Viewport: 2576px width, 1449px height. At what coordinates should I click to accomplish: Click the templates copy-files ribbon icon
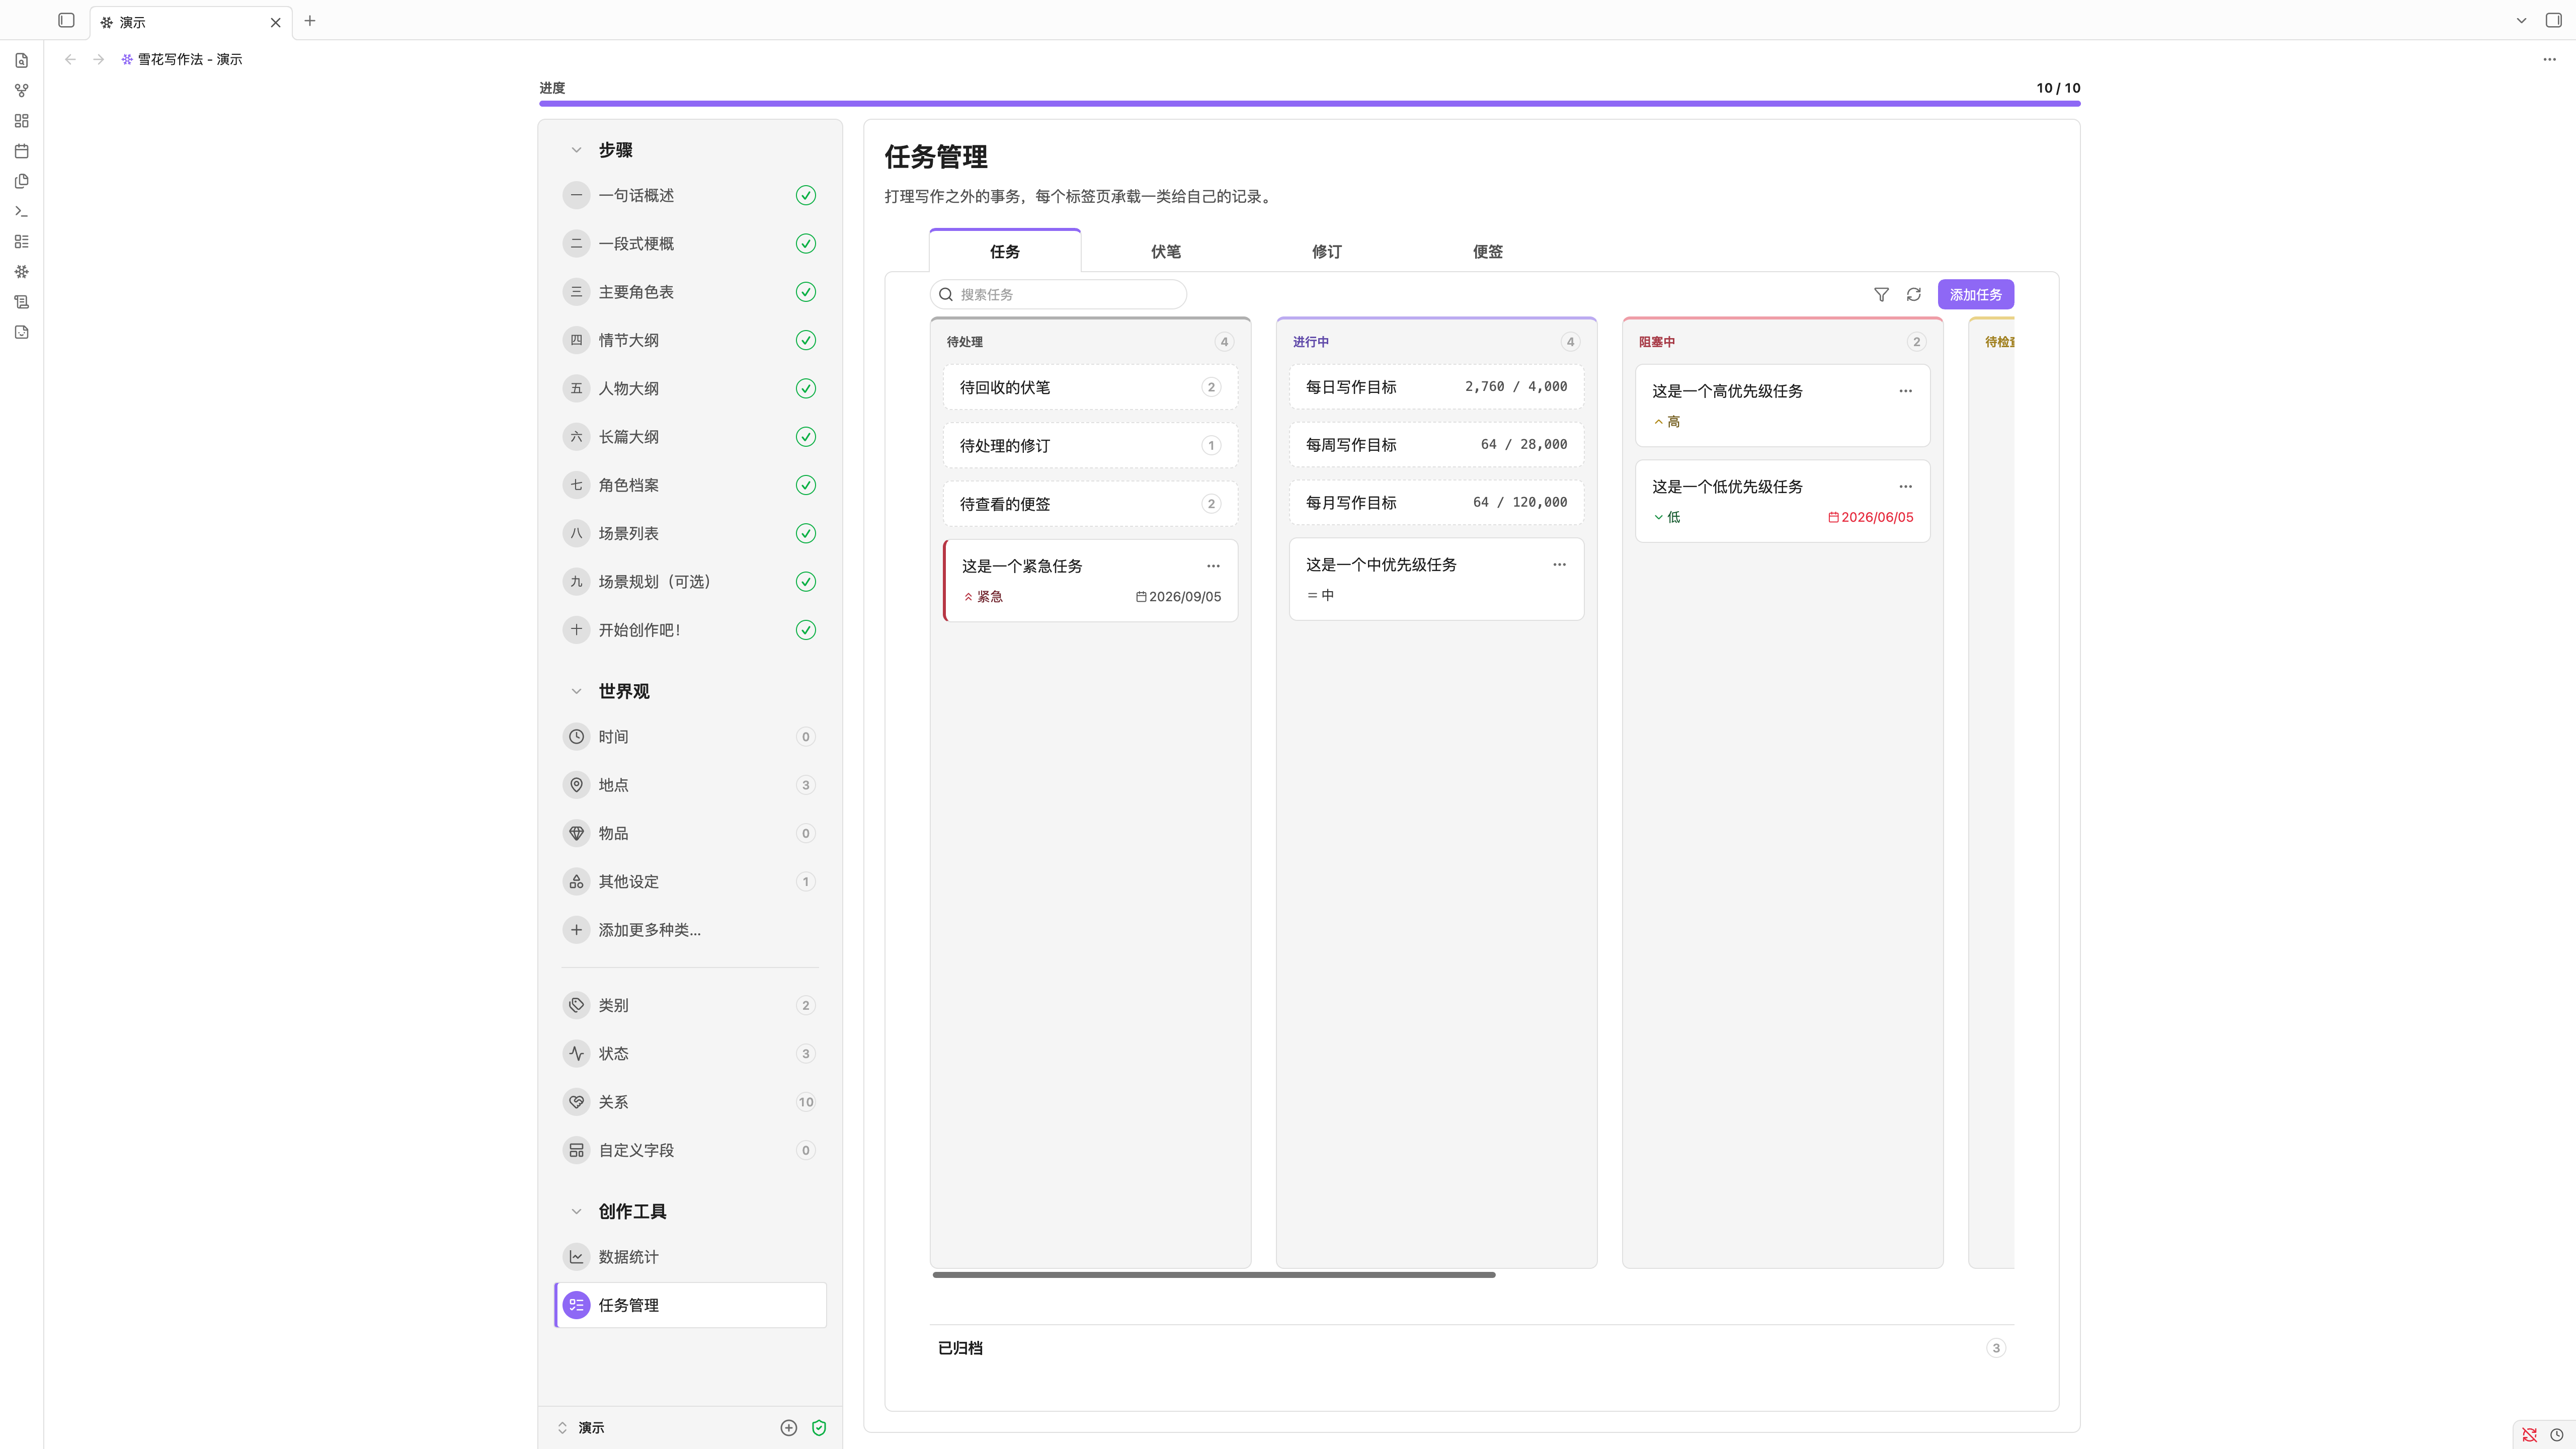coord(21,181)
